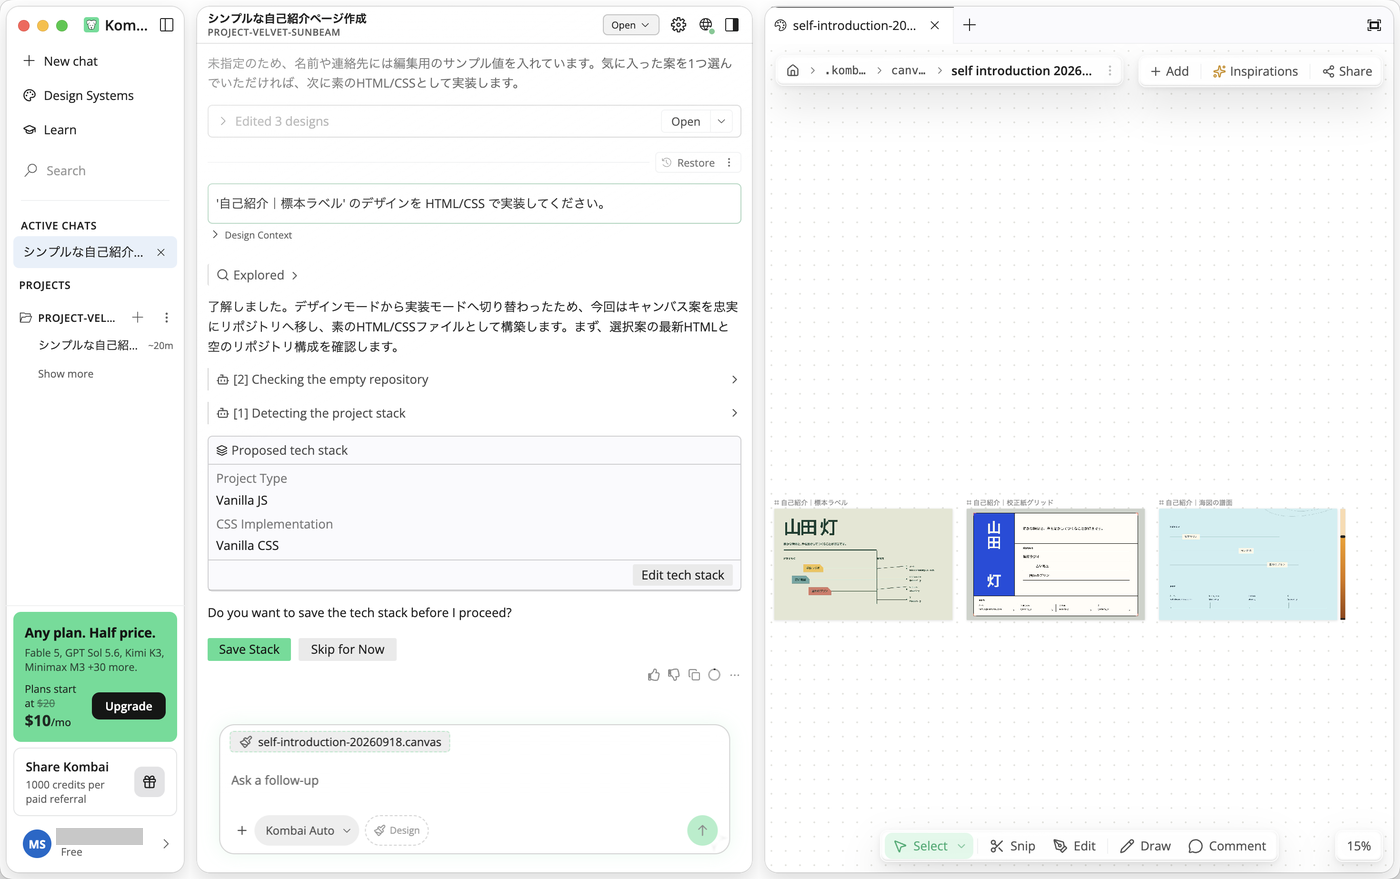1400x879 pixels.
Task: Open the gift referral icon
Action: point(149,782)
